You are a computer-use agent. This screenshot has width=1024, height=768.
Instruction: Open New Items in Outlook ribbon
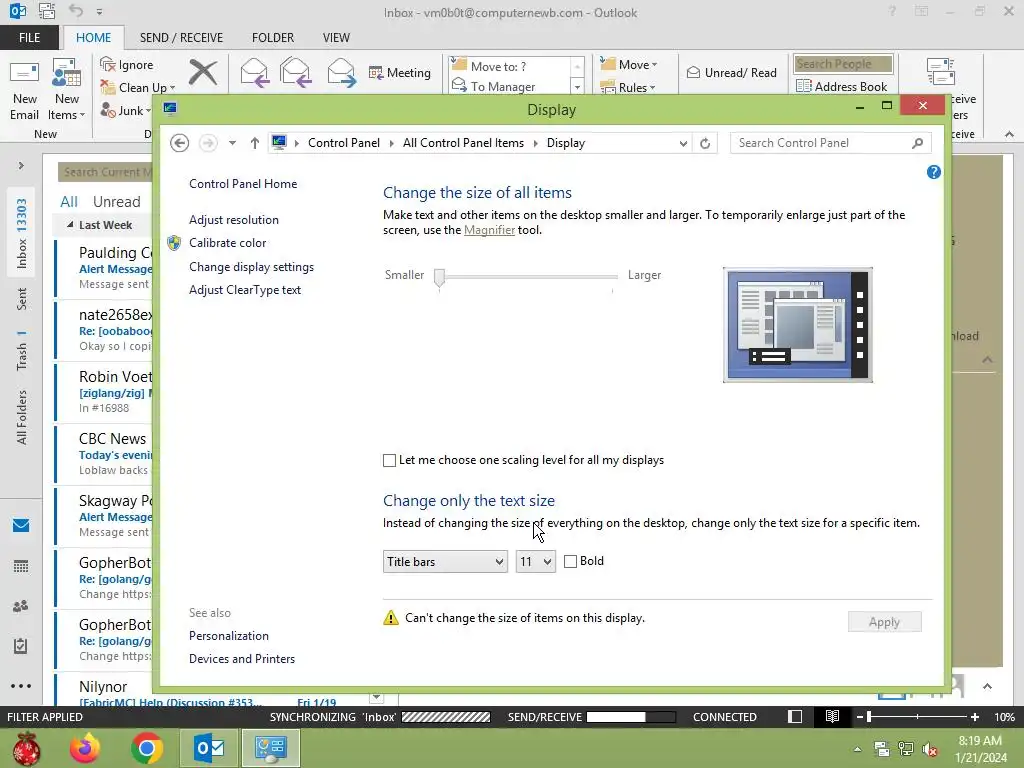point(66,91)
